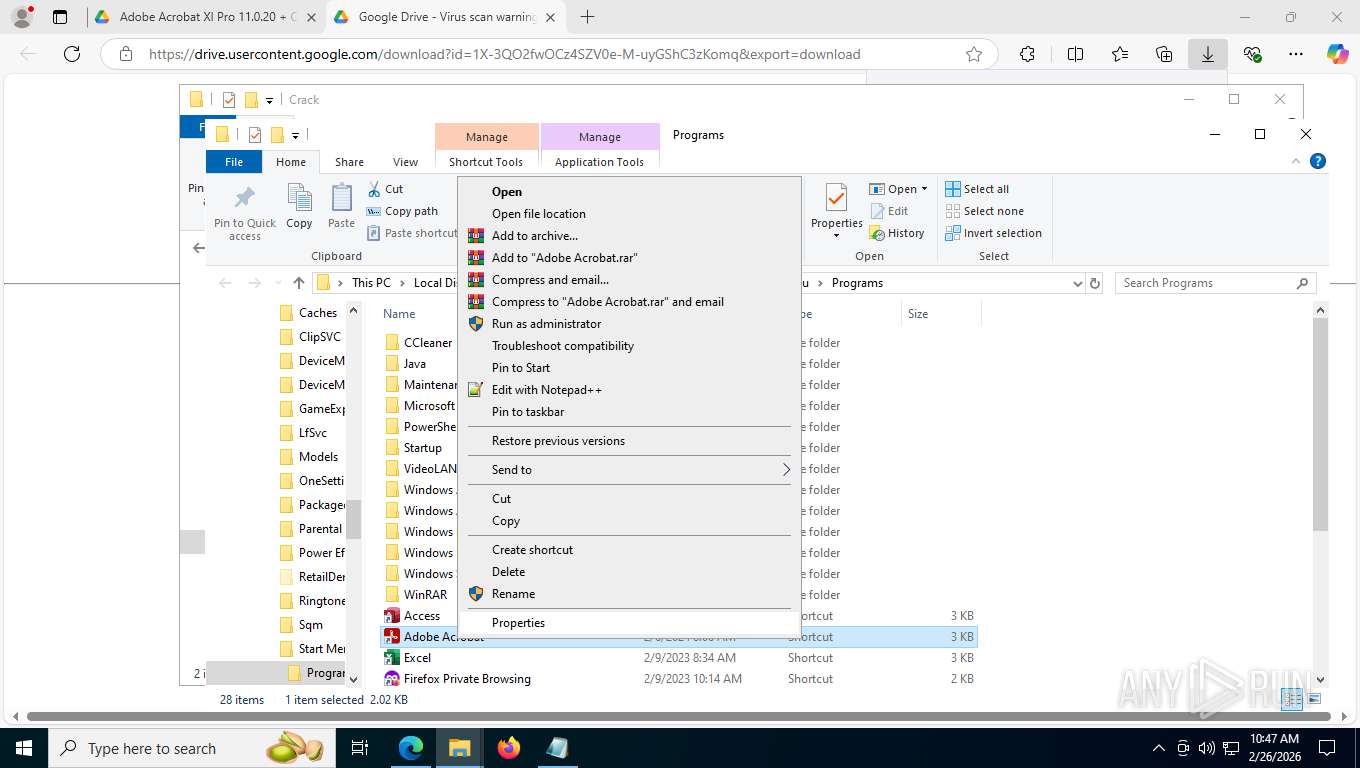The width and height of the screenshot is (1360, 768).
Task: Choose Delete in context menu
Action: click(x=630, y=572)
